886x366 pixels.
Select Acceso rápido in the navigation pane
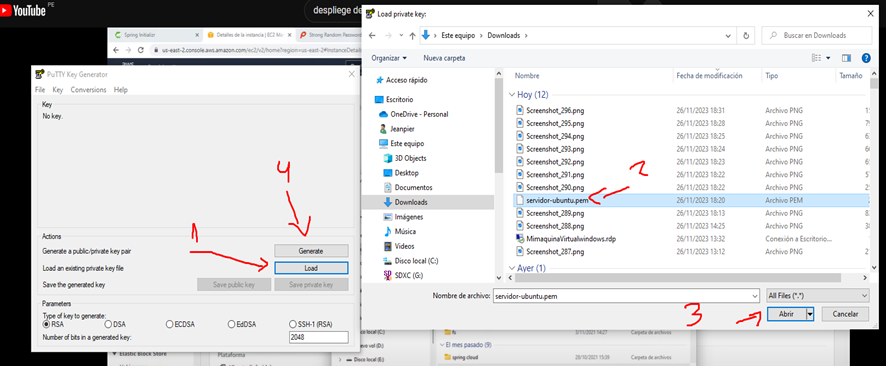tap(401, 80)
